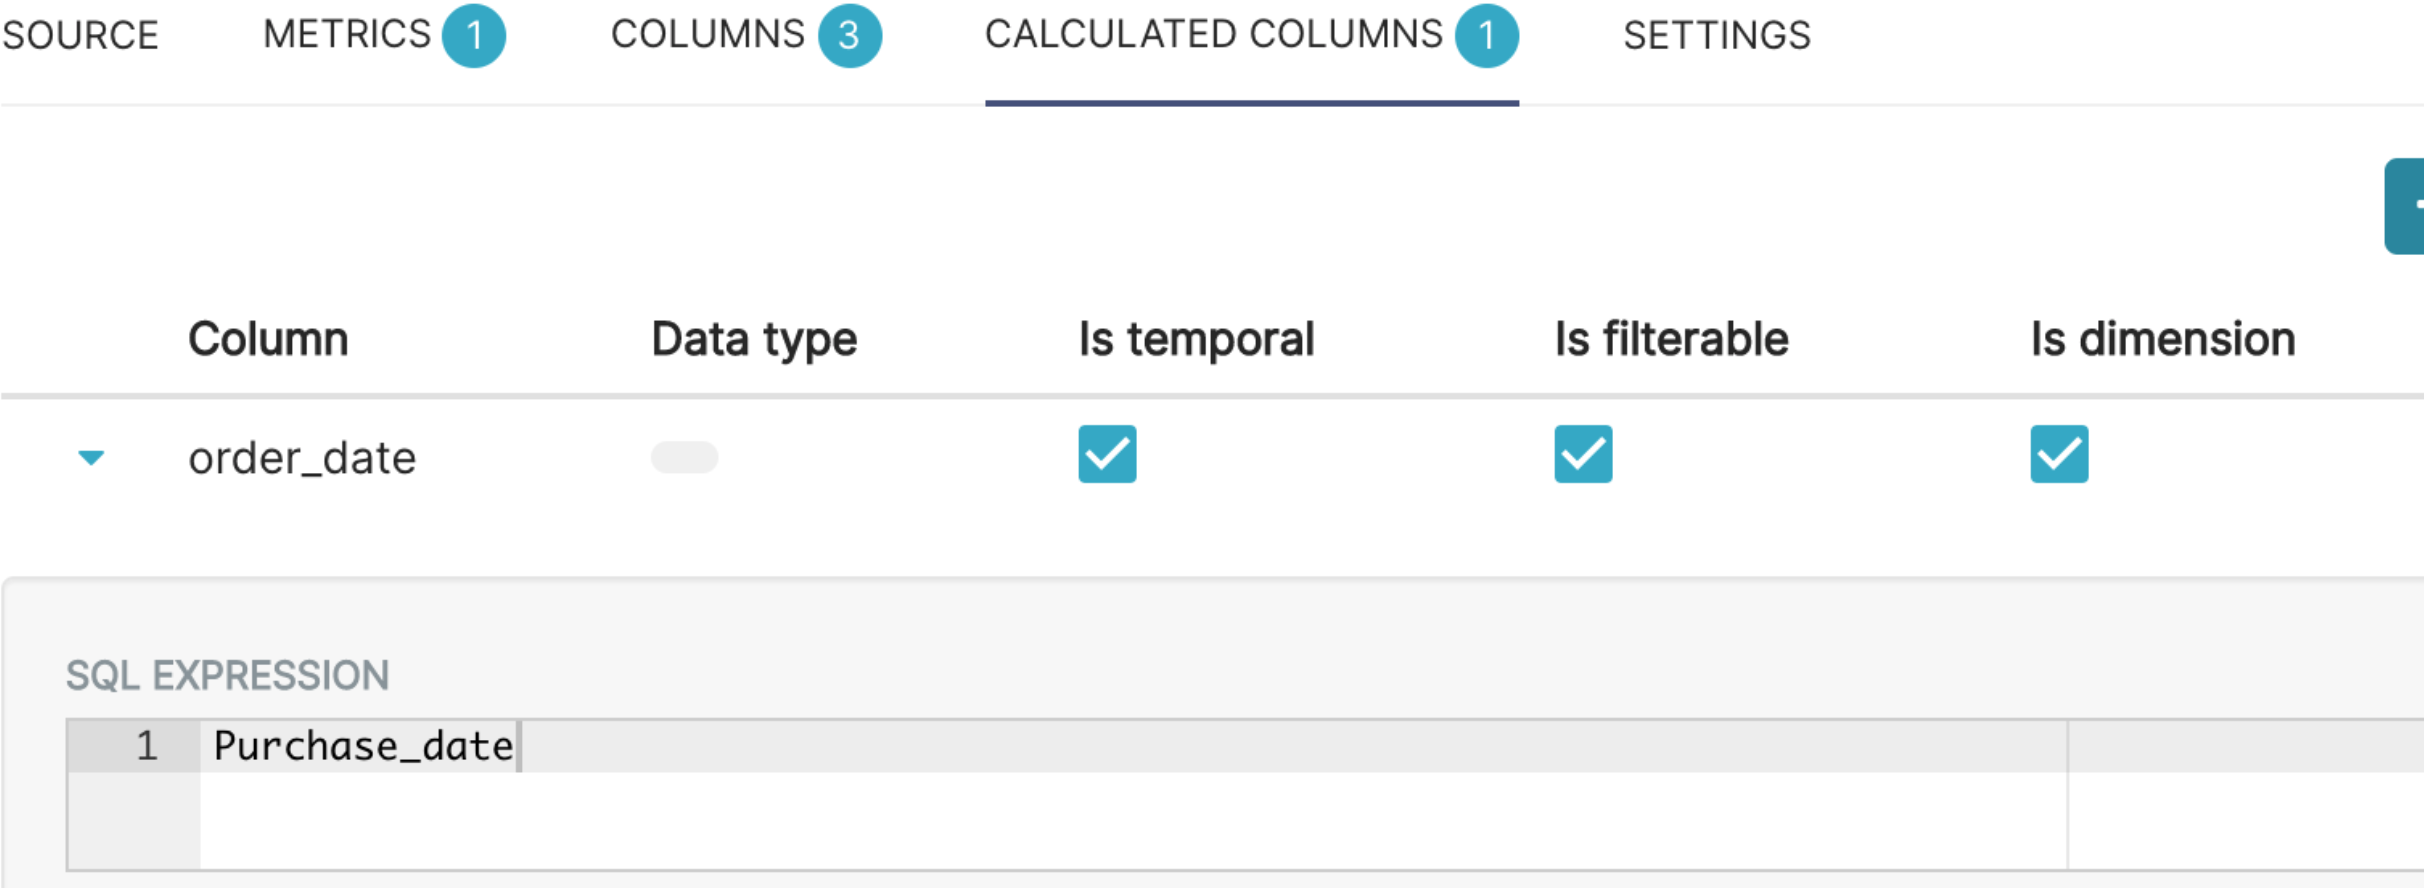This screenshot has width=2424, height=888.
Task: Click the order_date column name
Action: [x=302, y=458]
